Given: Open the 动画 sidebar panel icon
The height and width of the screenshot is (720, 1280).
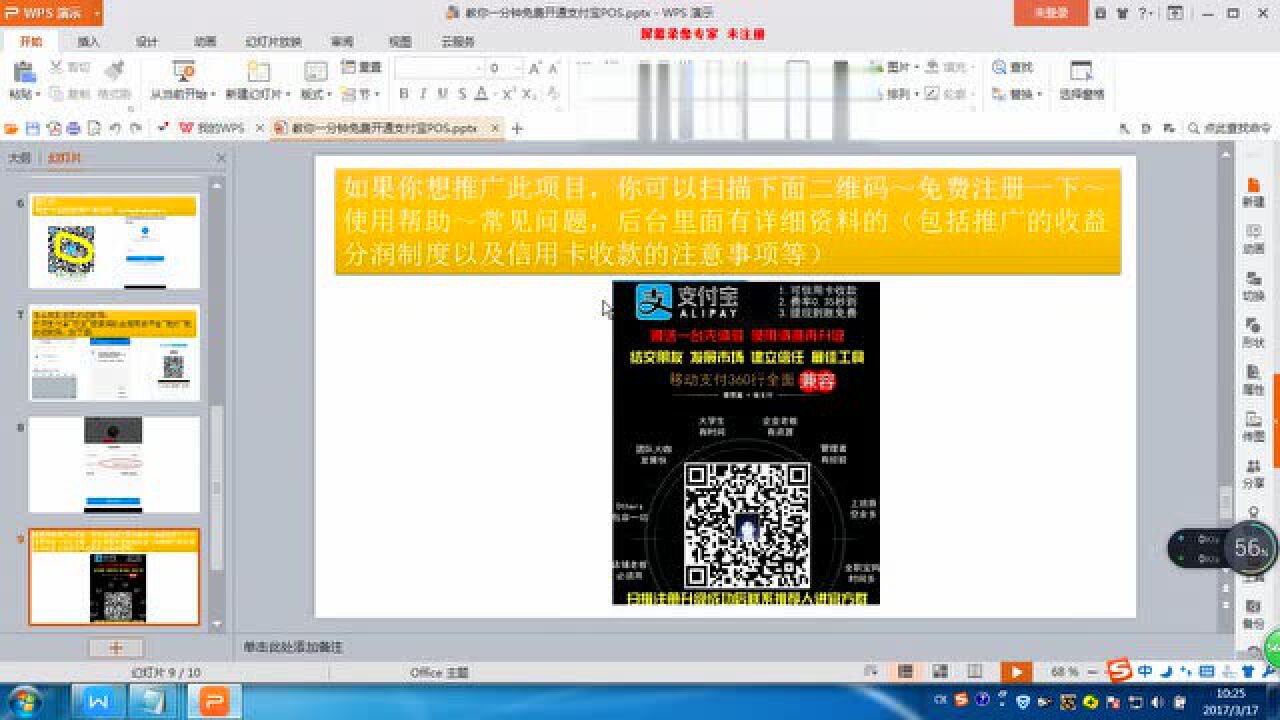Looking at the screenshot, I should click(1253, 238).
